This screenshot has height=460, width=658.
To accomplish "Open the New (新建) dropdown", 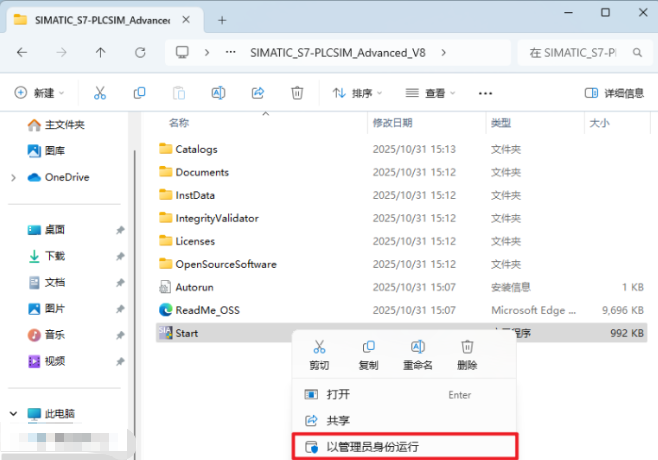I will pos(39,93).
